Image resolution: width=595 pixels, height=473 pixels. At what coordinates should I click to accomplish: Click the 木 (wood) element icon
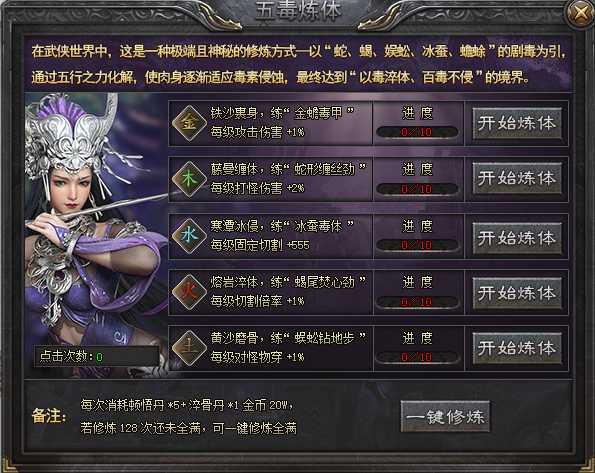189,179
